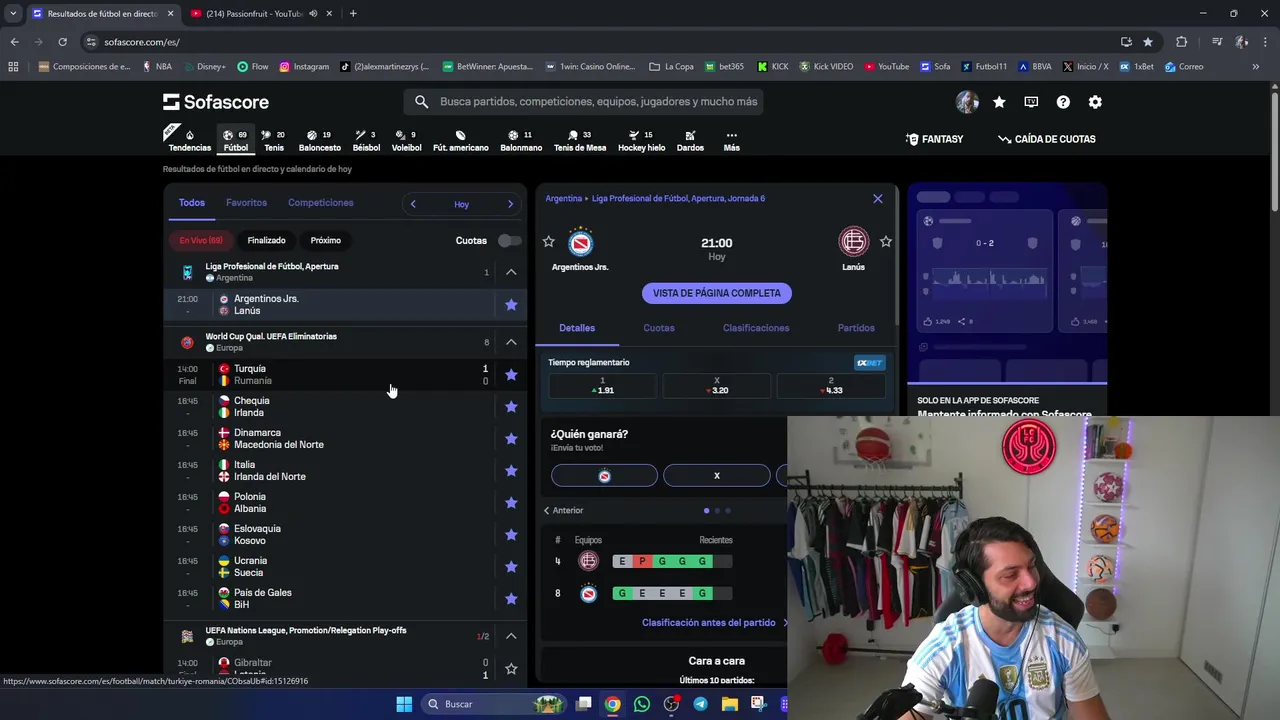Toggle star for Dinamarca vs Macedonia del Norte
This screenshot has height=720, width=1280.
[511, 439]
